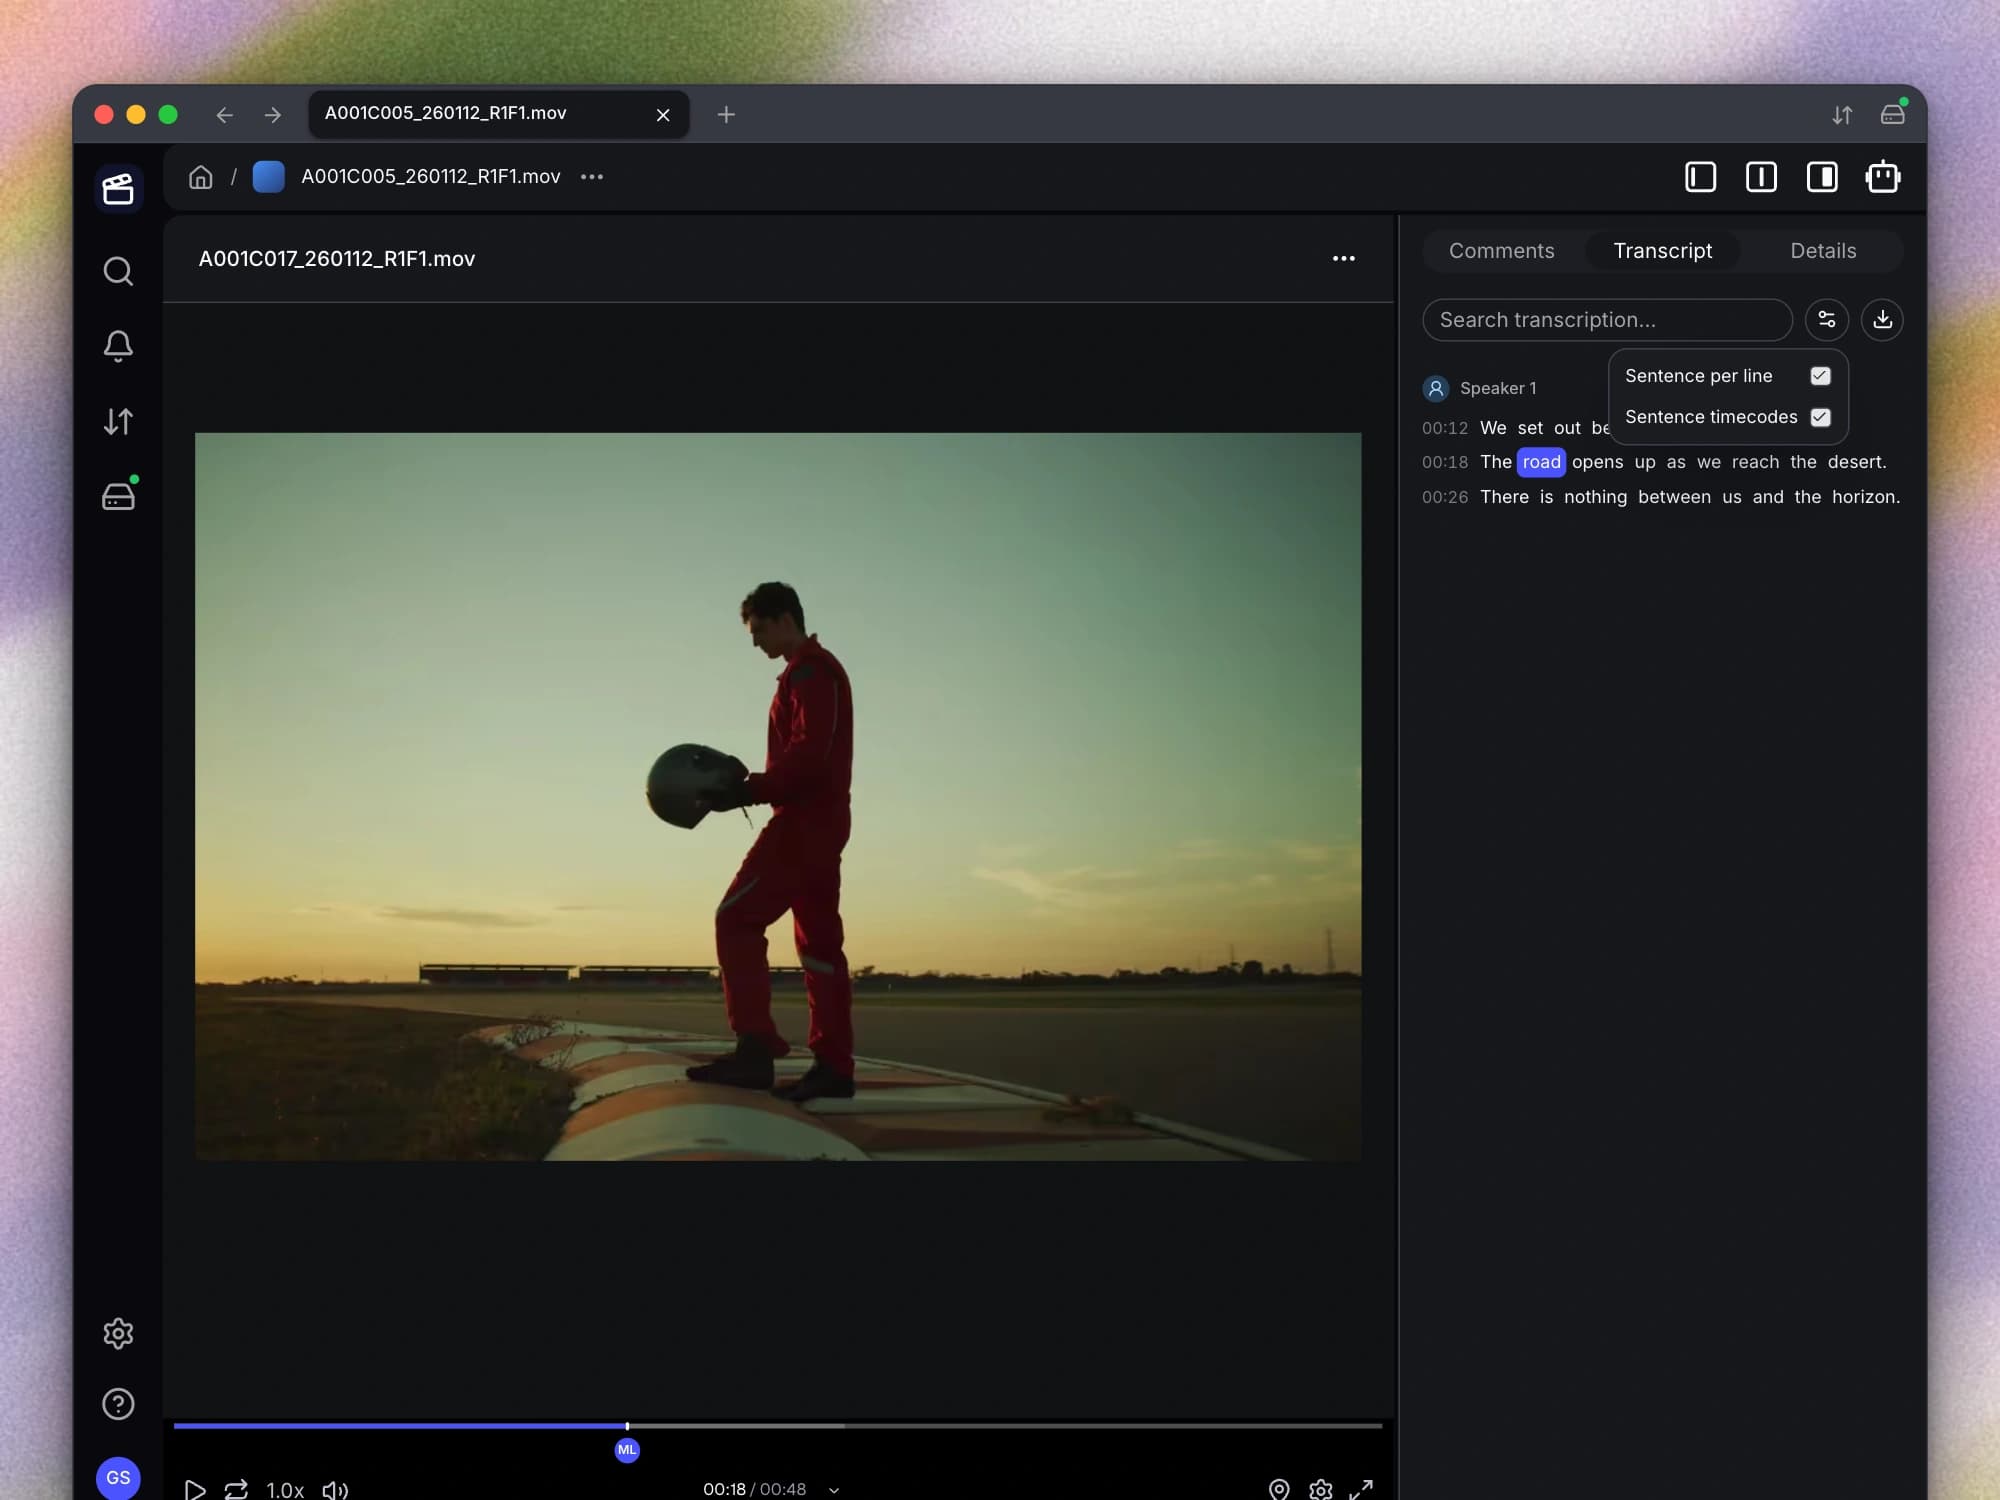Download the transcript
The width and height of the screenshot is (2000, 1500).
click(1882, 320)
